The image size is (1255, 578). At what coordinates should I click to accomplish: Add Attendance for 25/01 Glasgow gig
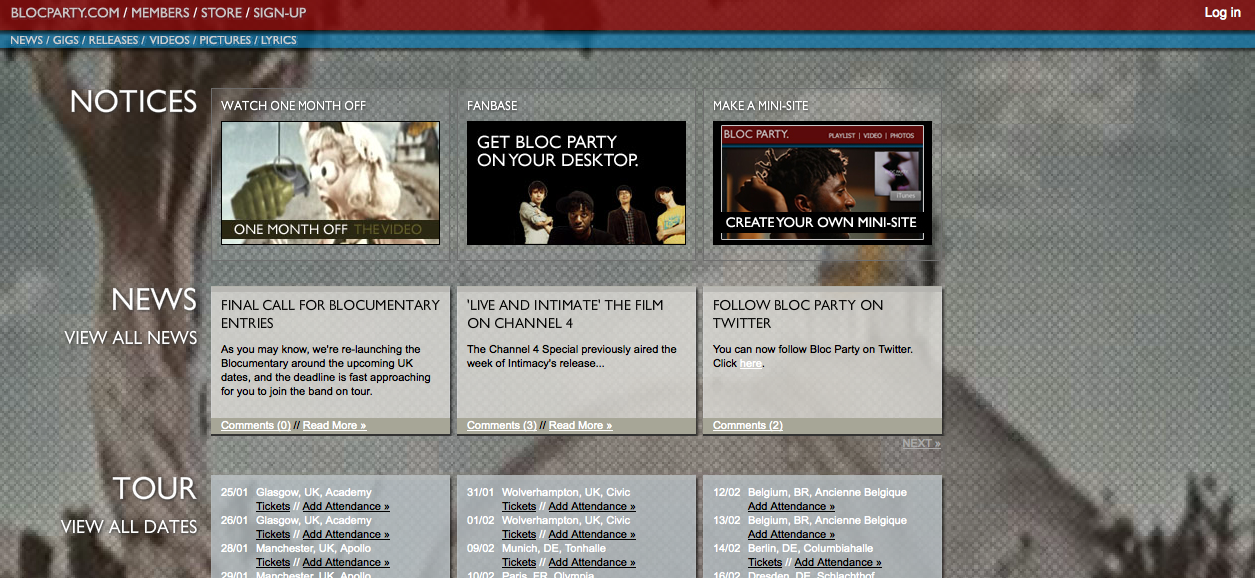click(346, 506)
